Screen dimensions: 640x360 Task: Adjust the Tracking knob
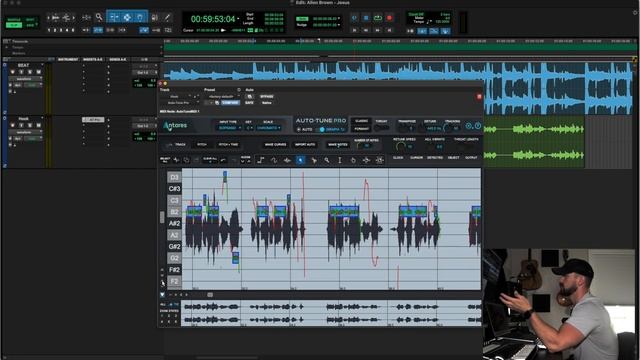click(x=448, y=128)
